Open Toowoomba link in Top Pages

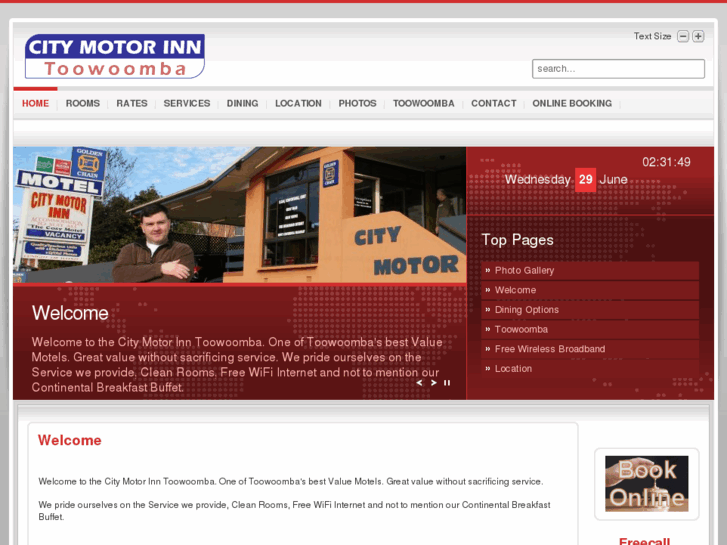(x=590, y=329)
